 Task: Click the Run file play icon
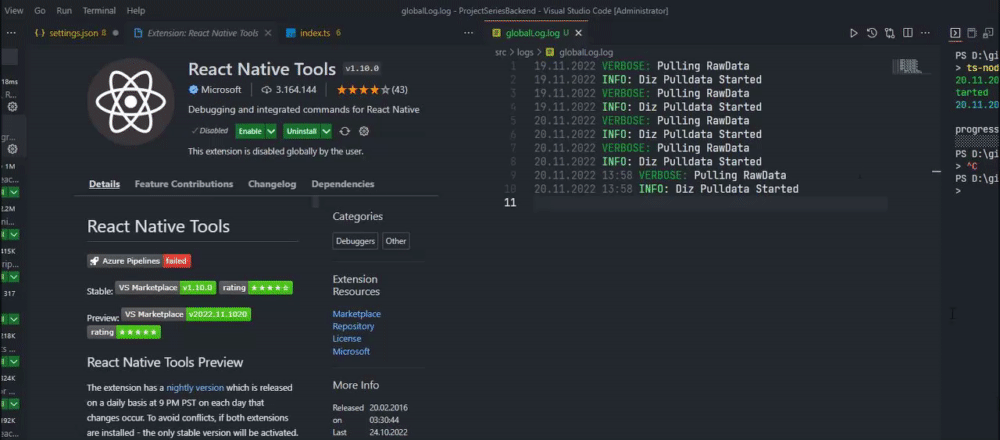854,33
